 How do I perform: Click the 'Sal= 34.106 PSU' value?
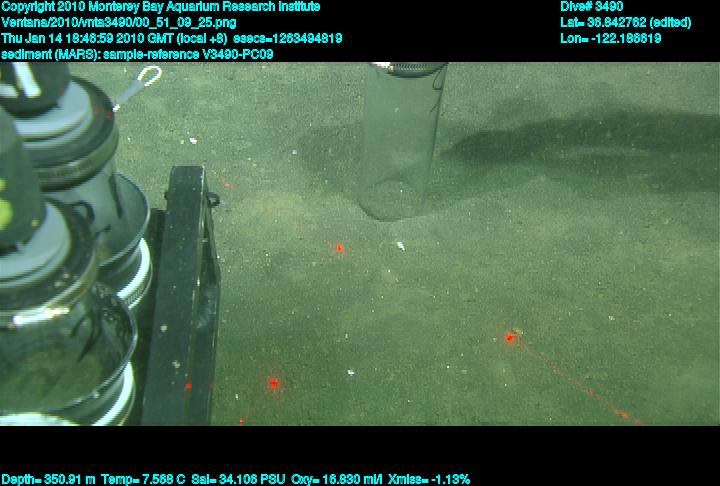pyautogui.click(x=238, y=480)
